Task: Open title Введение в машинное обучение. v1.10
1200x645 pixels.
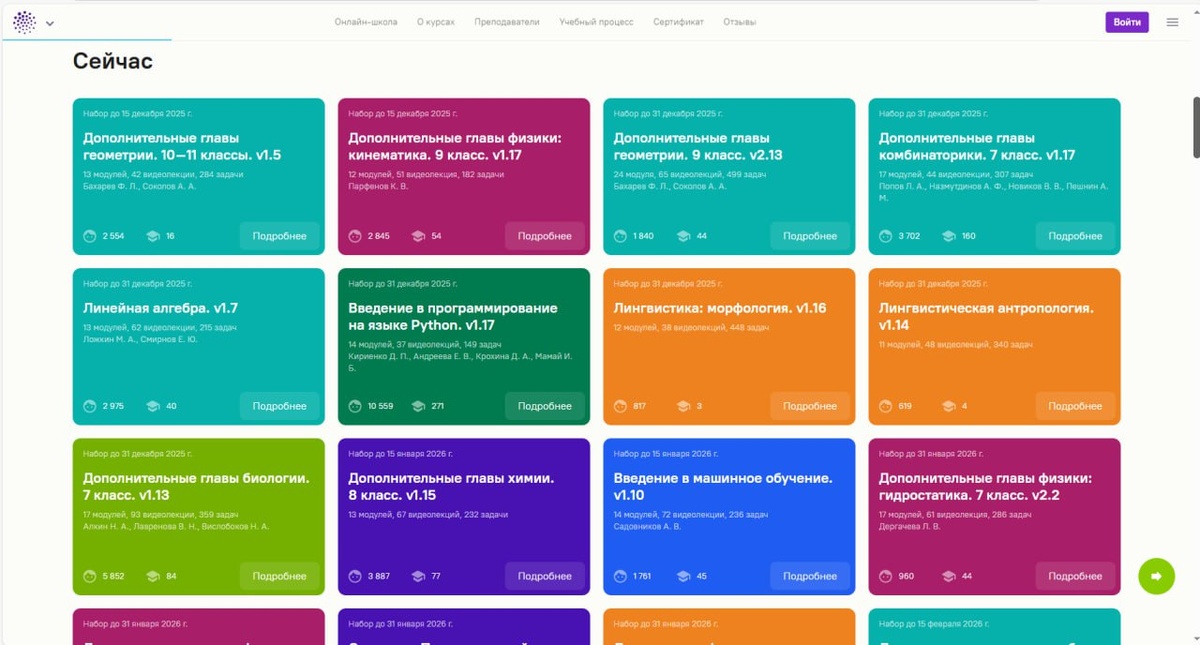Action: pyautogui.click(x=723, y=487)
